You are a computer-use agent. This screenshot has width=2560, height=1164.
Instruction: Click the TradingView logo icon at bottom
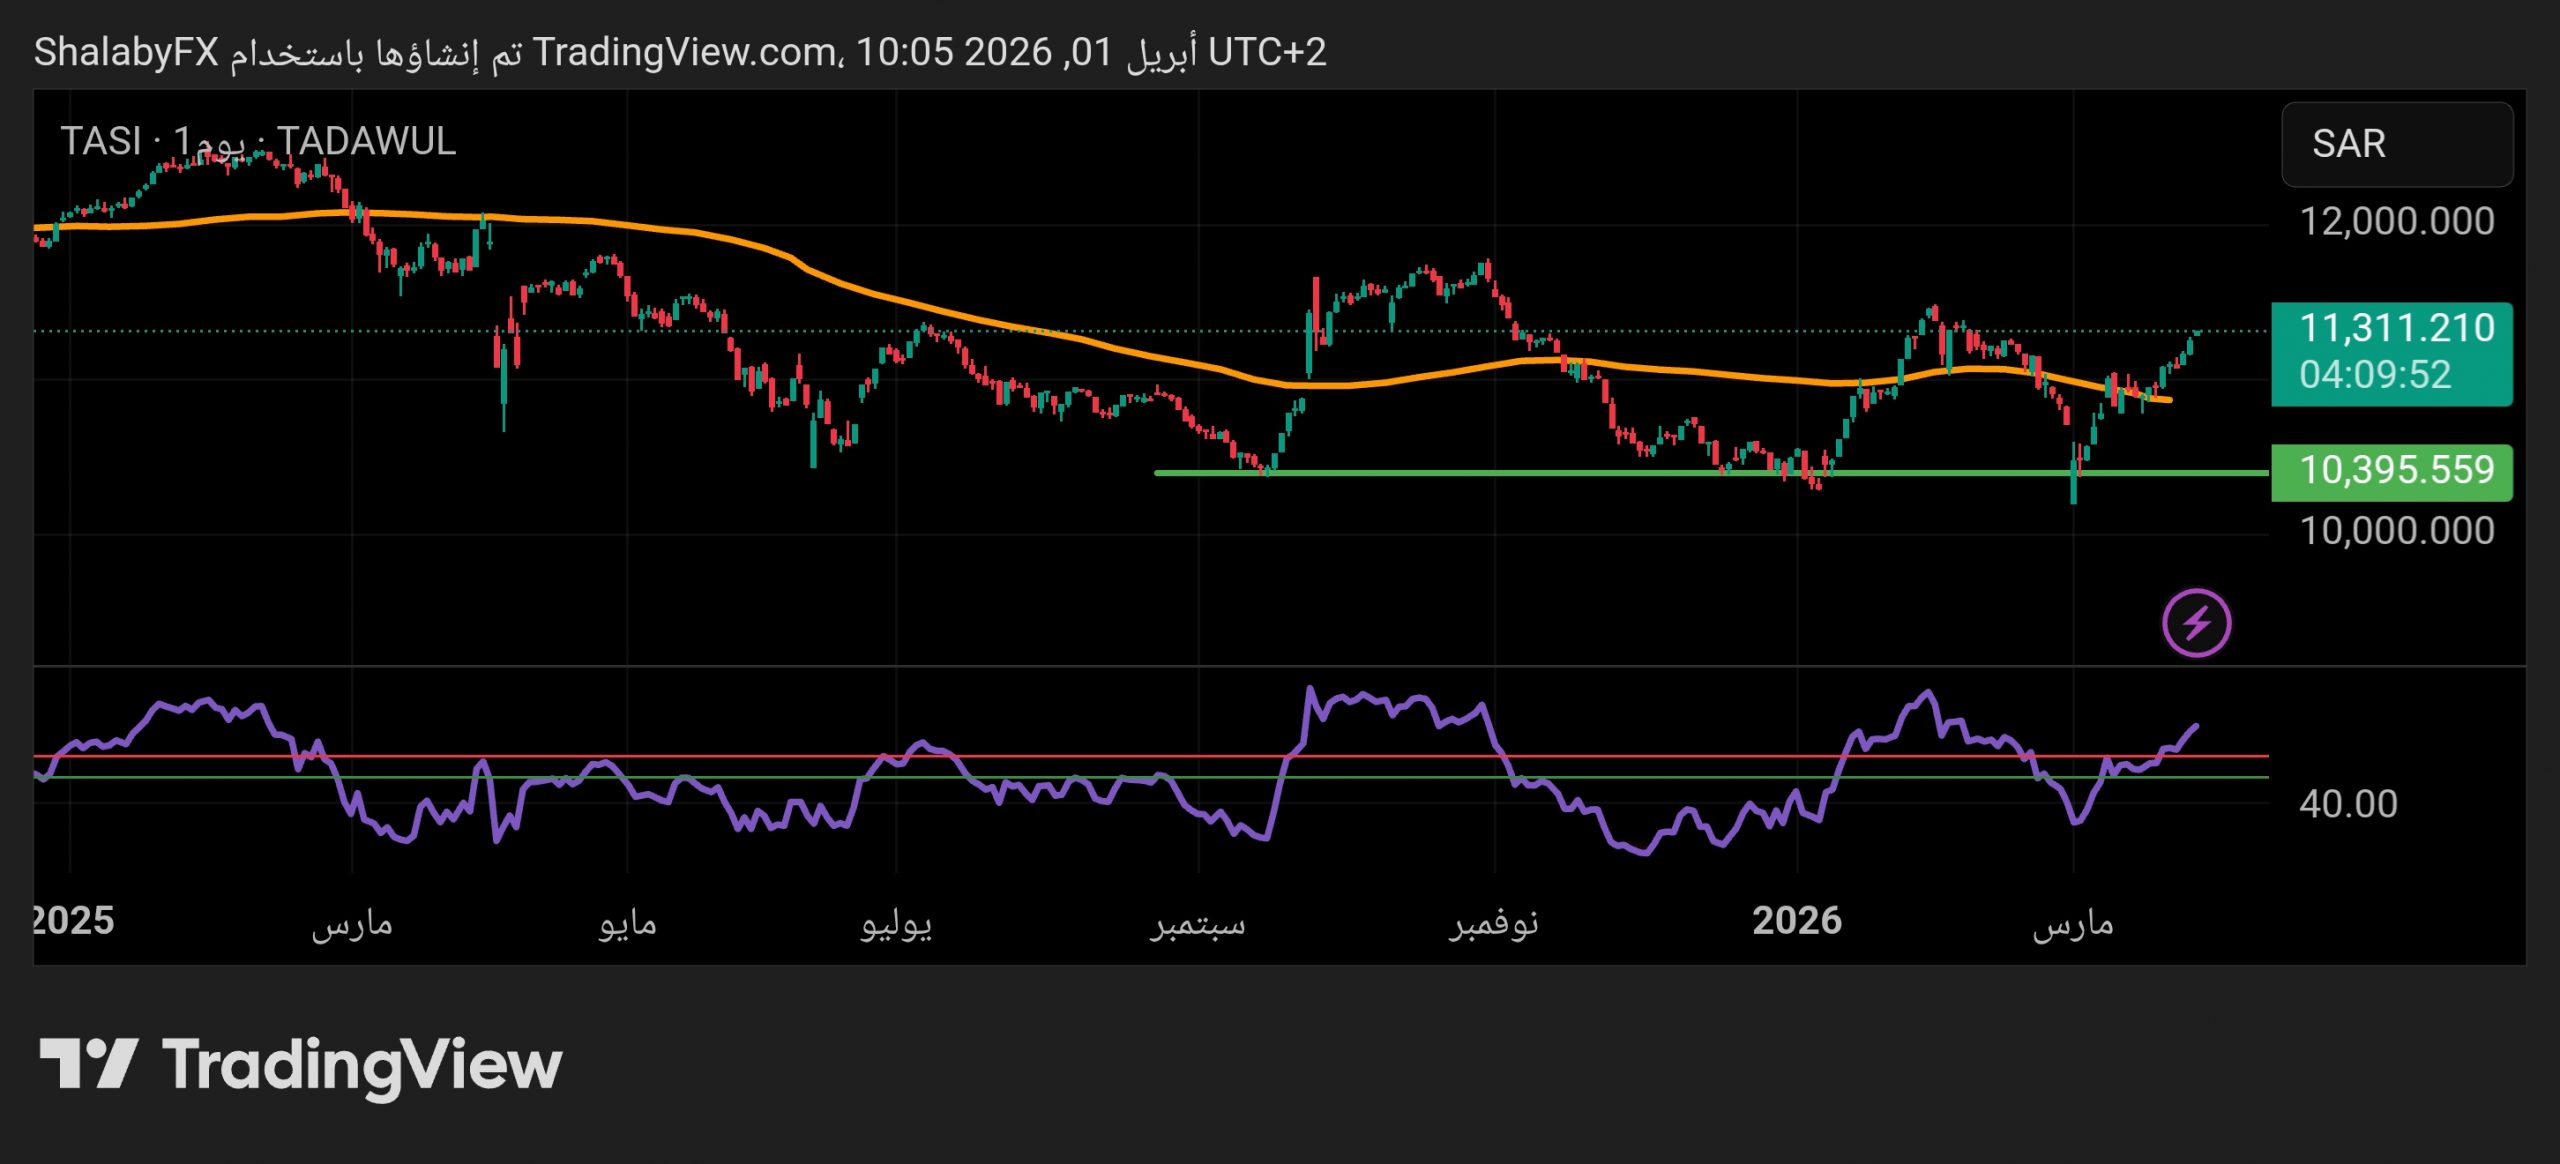point(88,1062)
